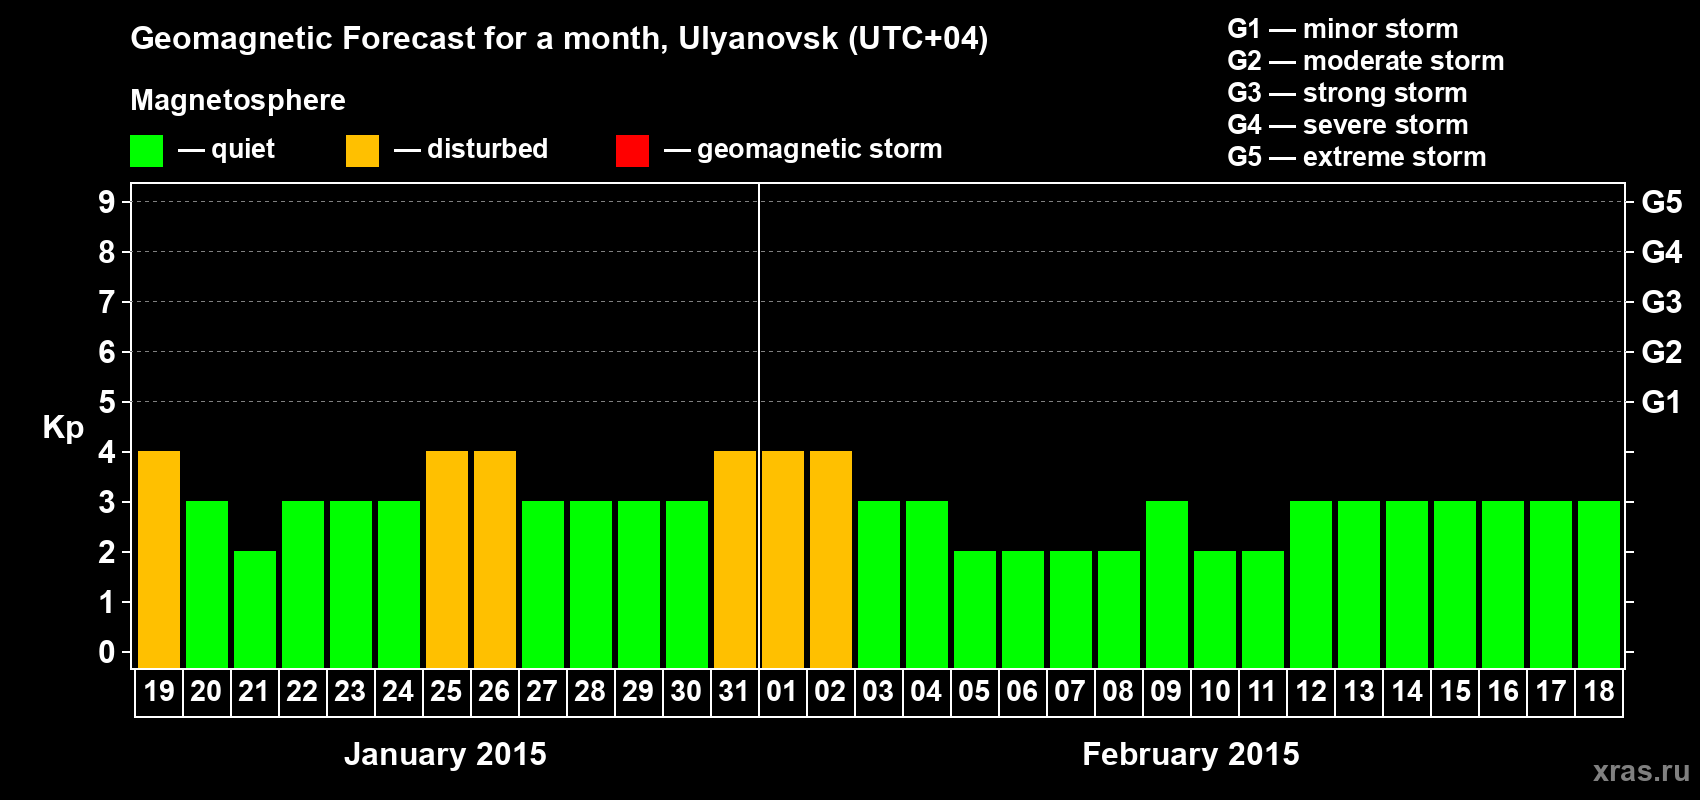Click the date label '30' on the axis
1700x800 pixels.
pos(686,692)
